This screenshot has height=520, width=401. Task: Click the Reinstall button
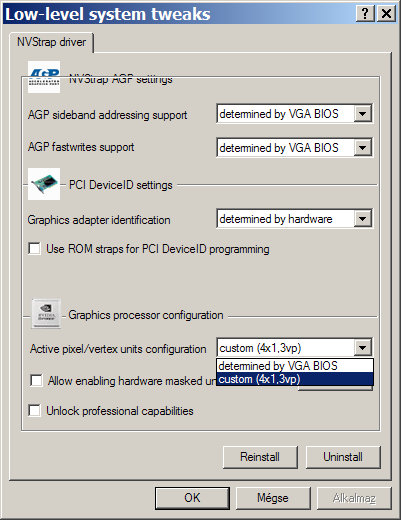(x=260, y=457)
